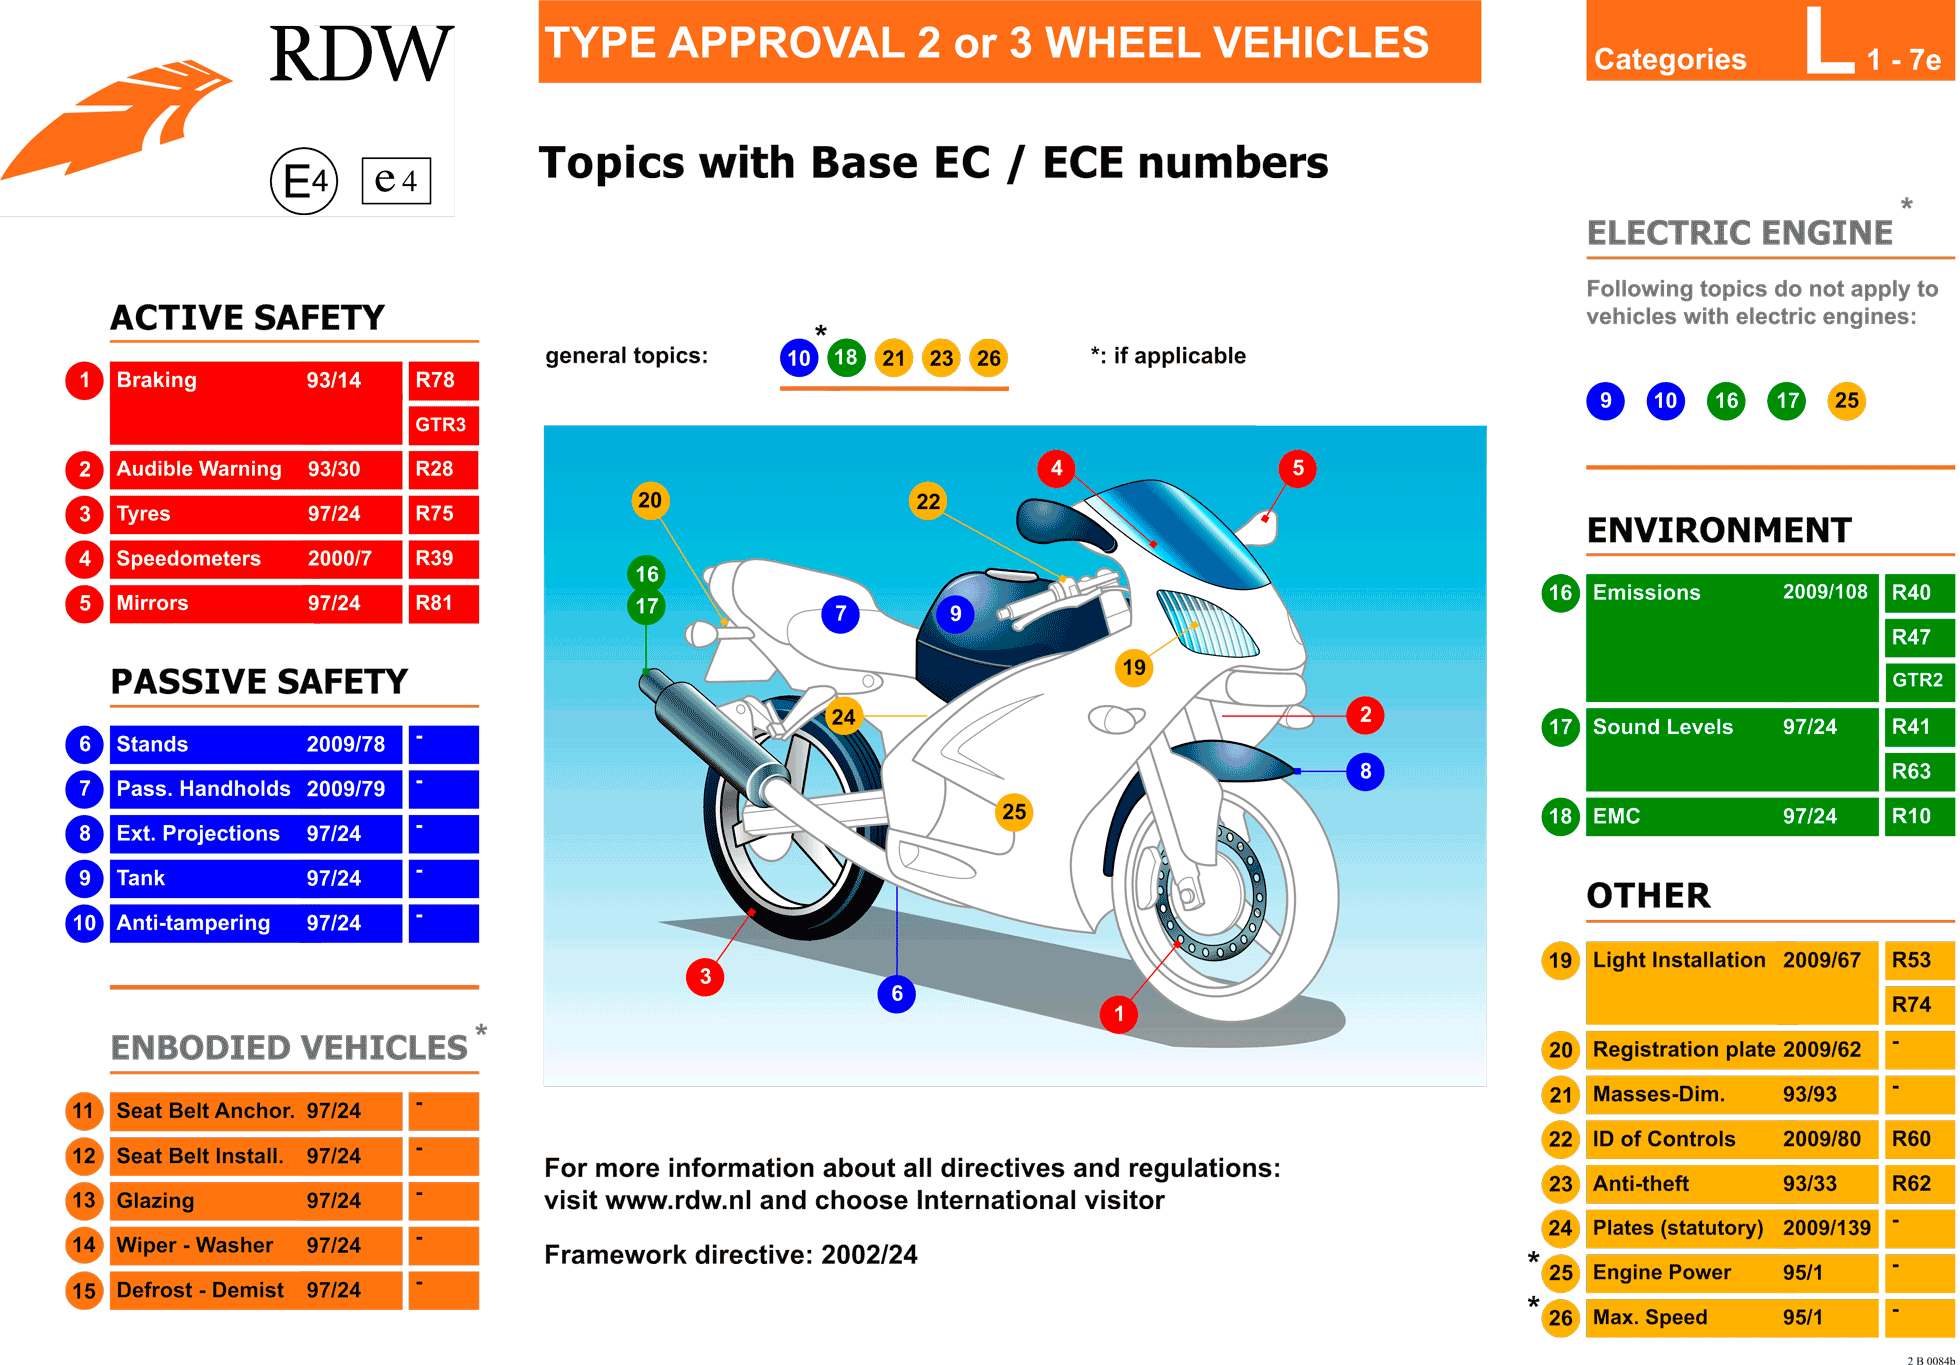Click the yellow Light Installation 2009/67 row
Screen dimensions: 1960x1365
tap(1731, 981)
